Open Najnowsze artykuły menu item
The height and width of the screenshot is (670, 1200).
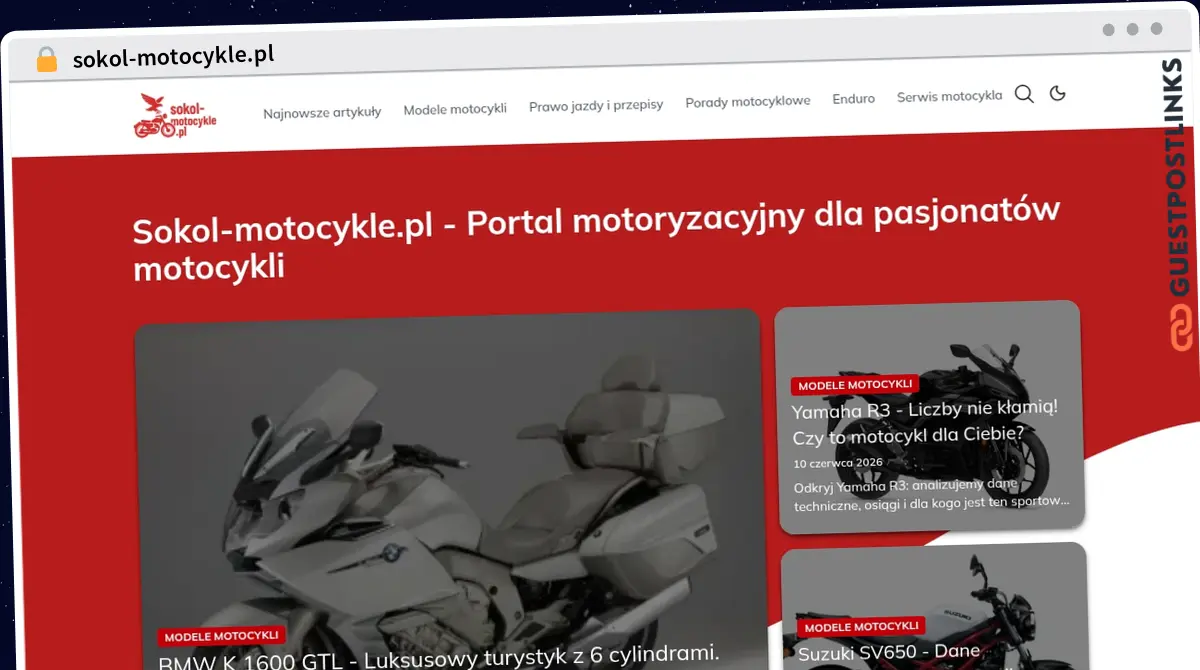[x=322, y=112]
